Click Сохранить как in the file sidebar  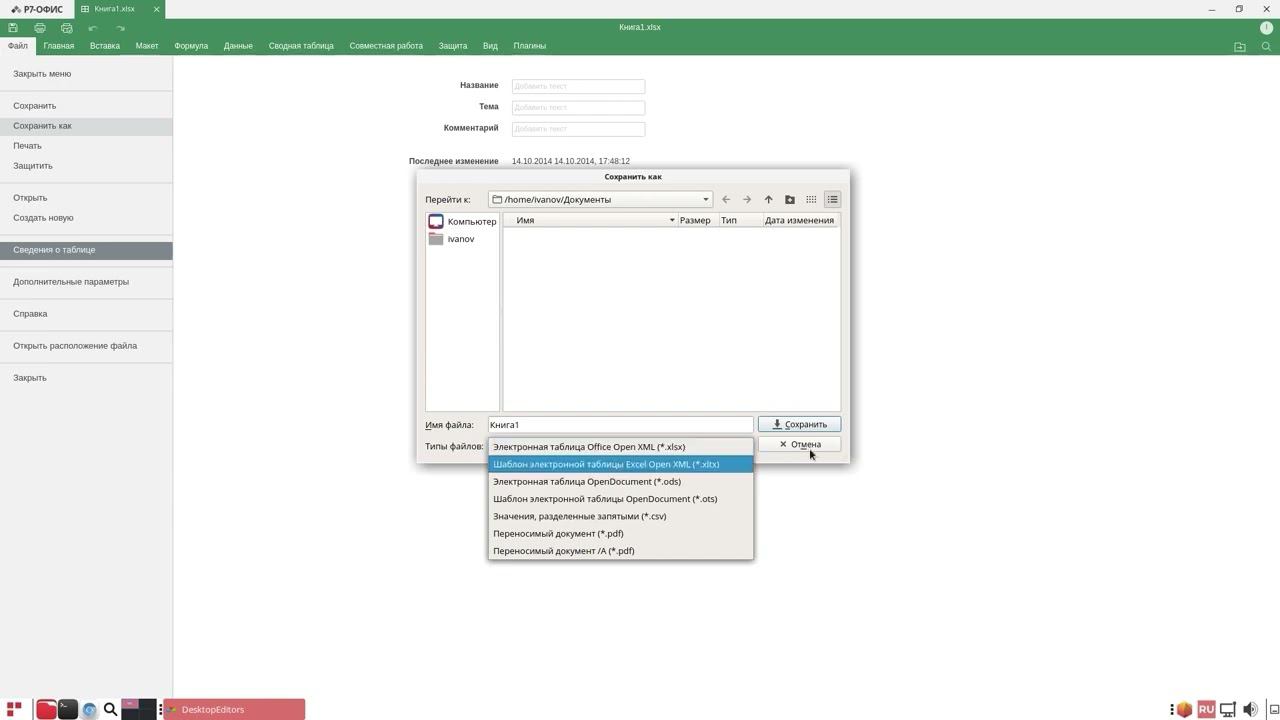coord(86,126)
